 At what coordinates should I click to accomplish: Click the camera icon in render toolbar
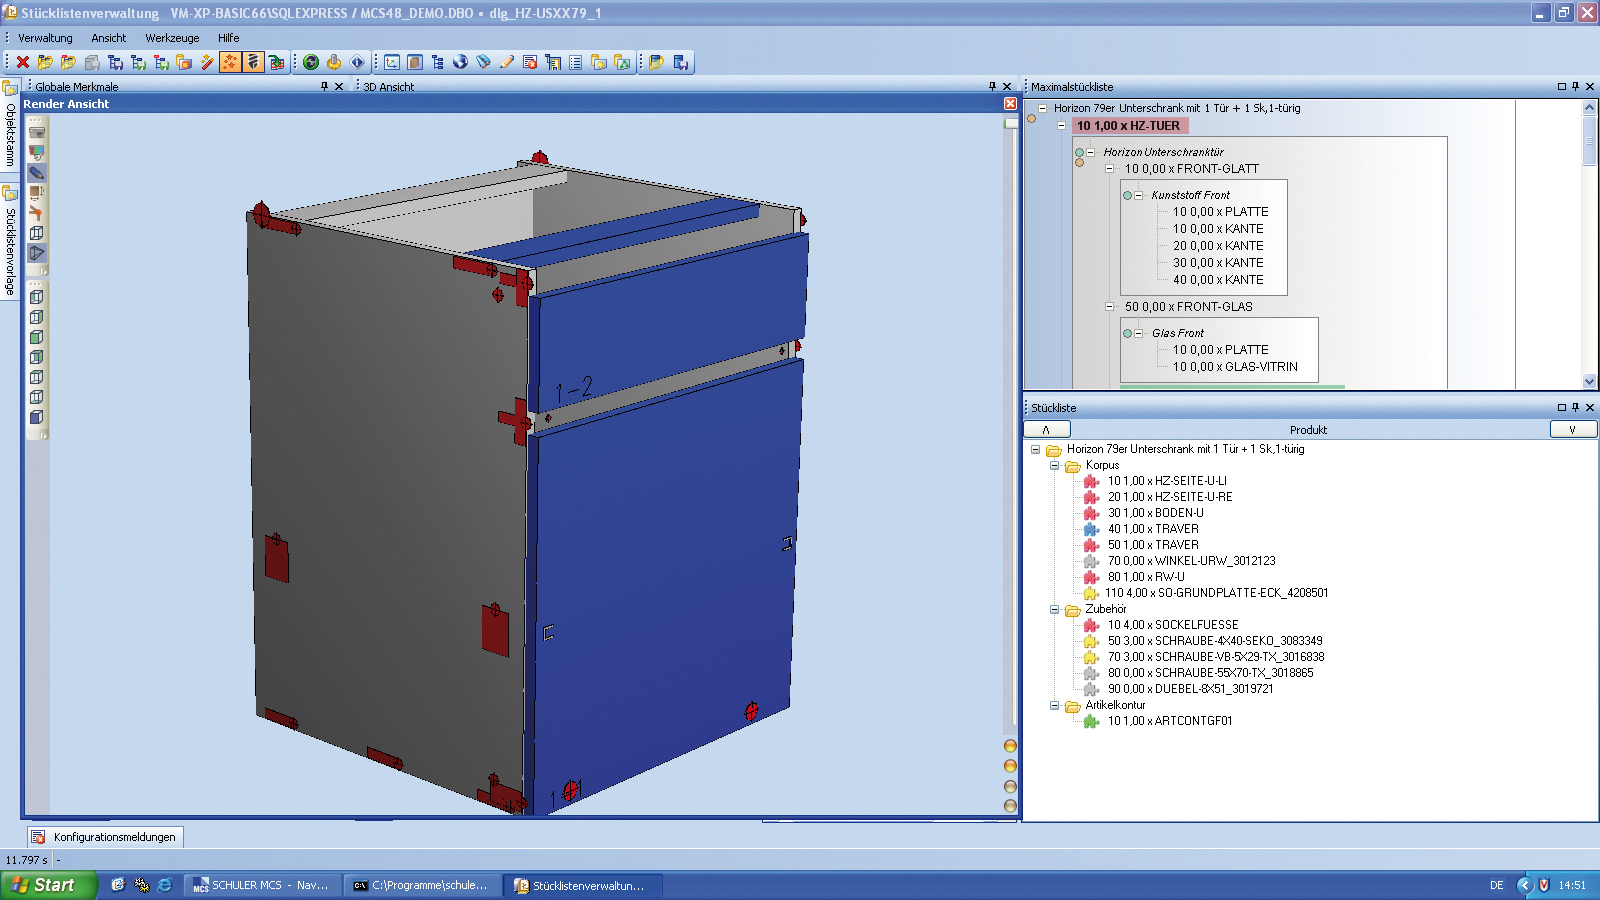tap(37, 132)
